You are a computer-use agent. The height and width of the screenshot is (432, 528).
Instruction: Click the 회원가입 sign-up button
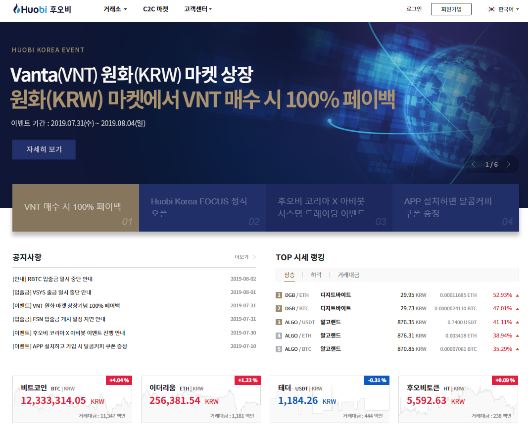[451, 9]
